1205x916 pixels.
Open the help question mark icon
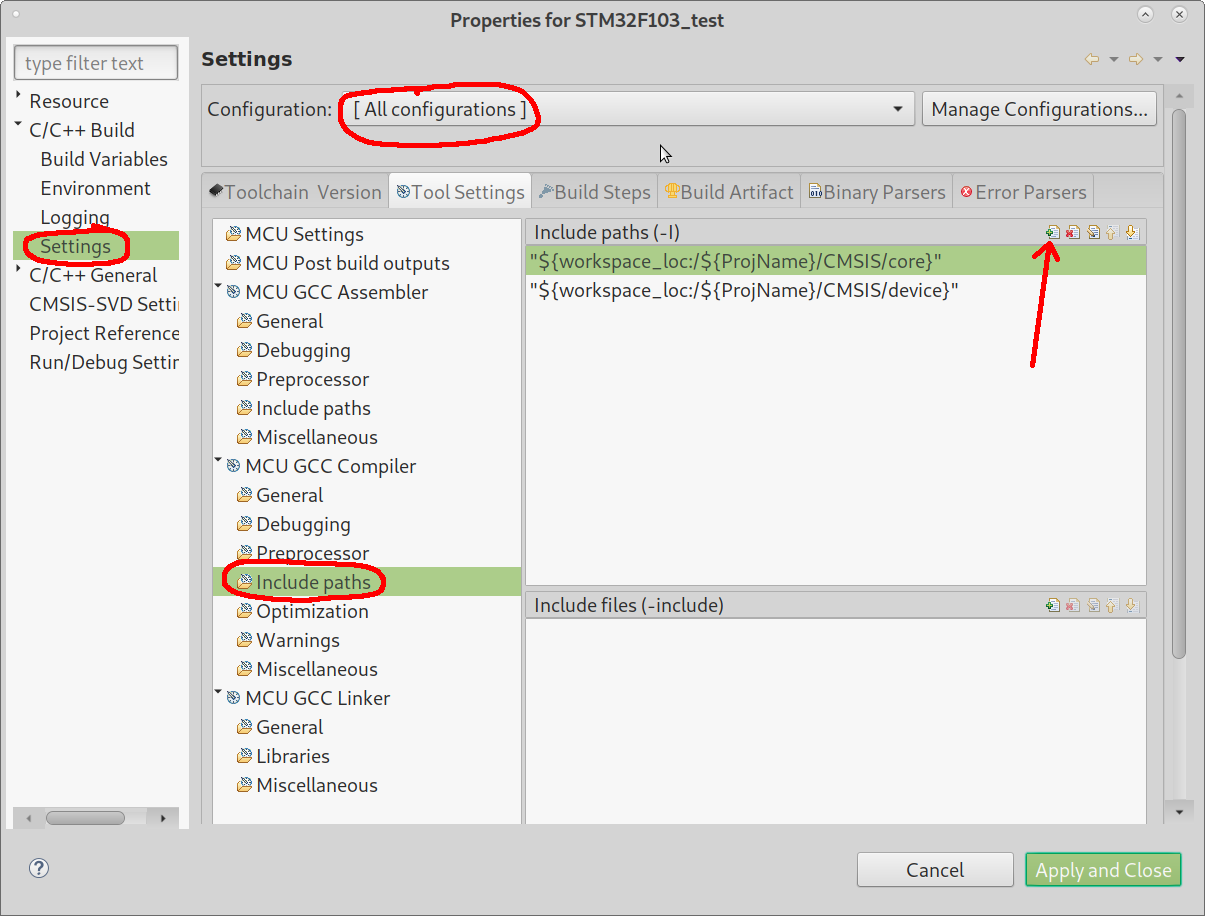(39, 868)
